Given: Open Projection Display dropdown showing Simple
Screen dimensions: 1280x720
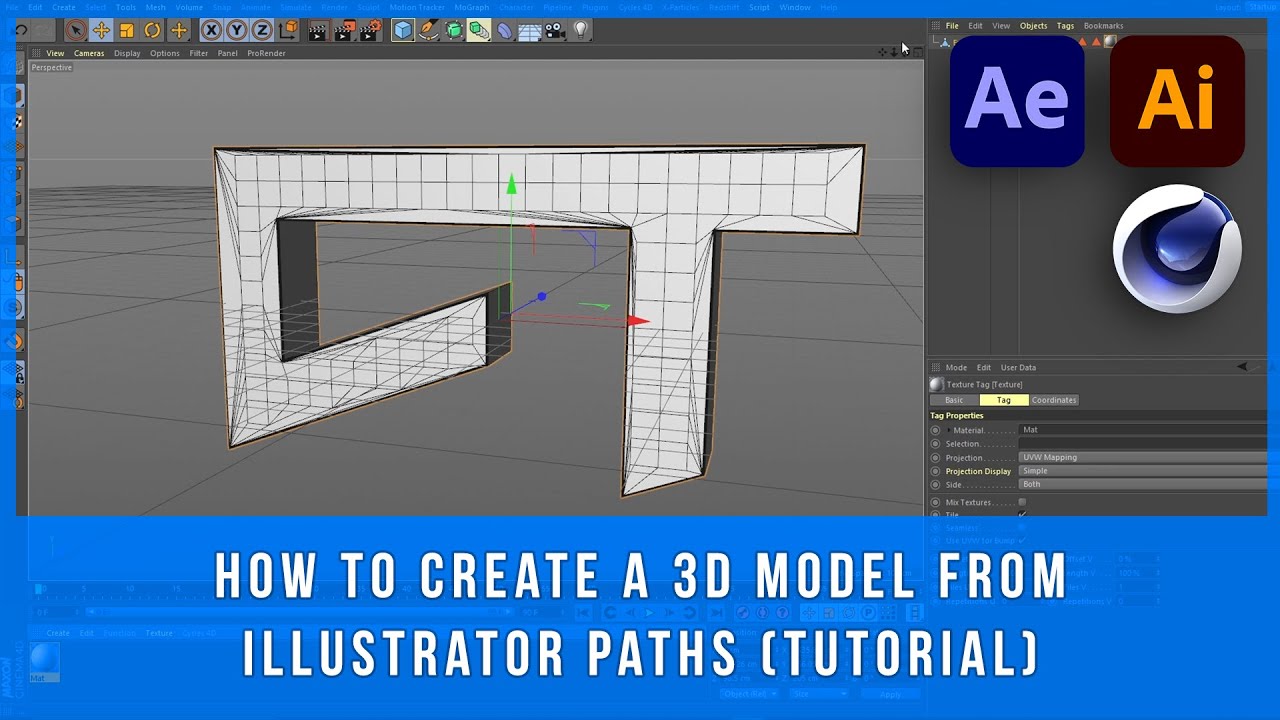Looking at the screenshot, I should point(1143,470).
